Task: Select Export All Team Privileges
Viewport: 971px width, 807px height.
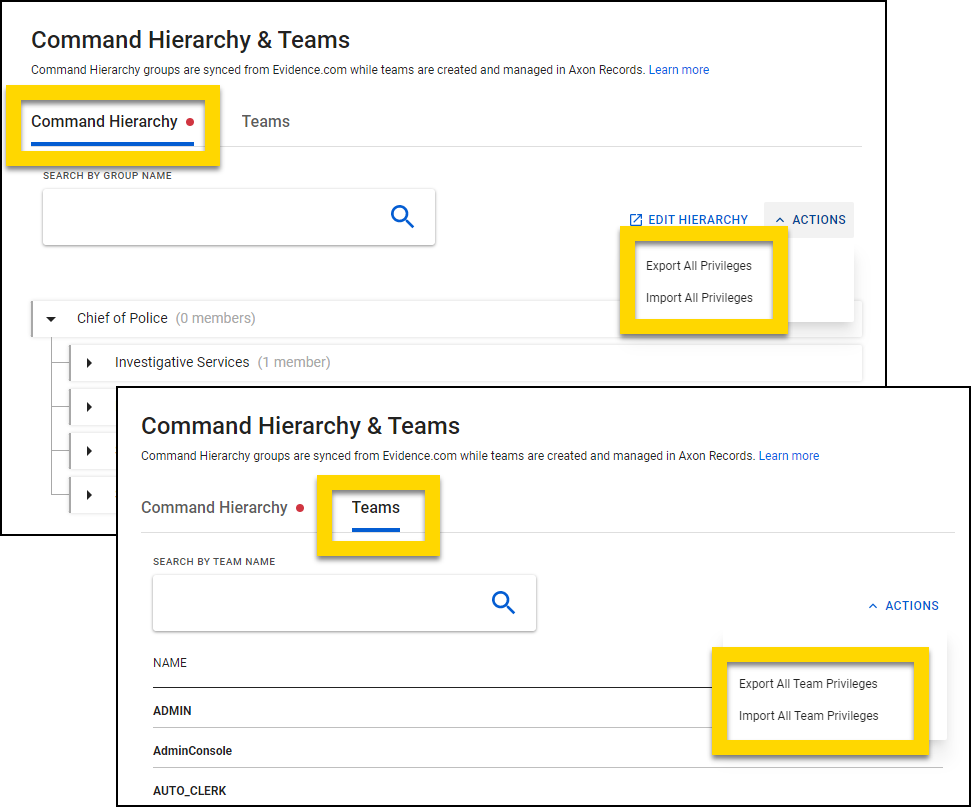Action: coord(808,683)
